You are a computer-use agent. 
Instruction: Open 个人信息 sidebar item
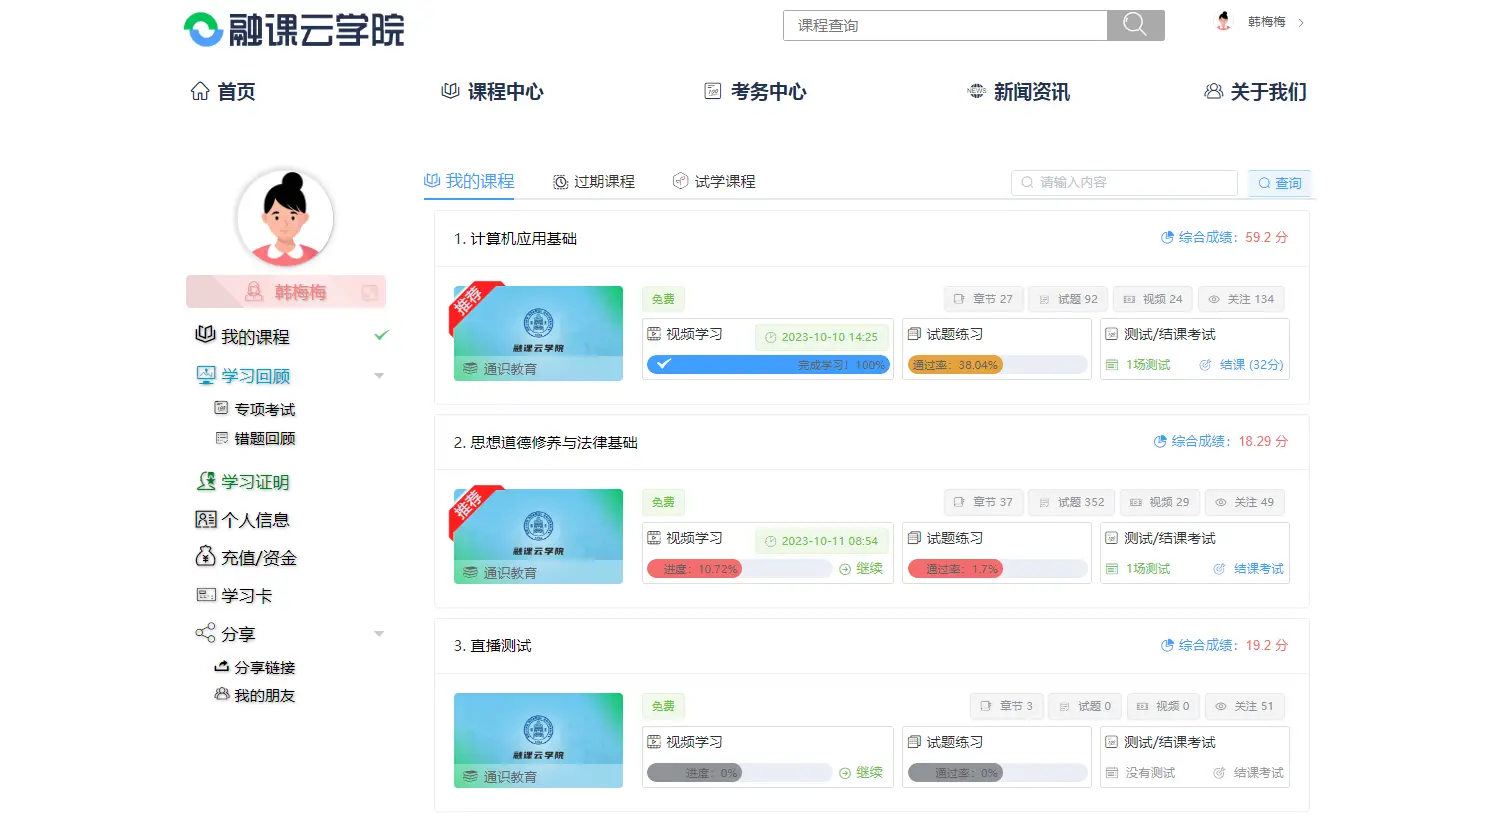(x=243, y=520)
